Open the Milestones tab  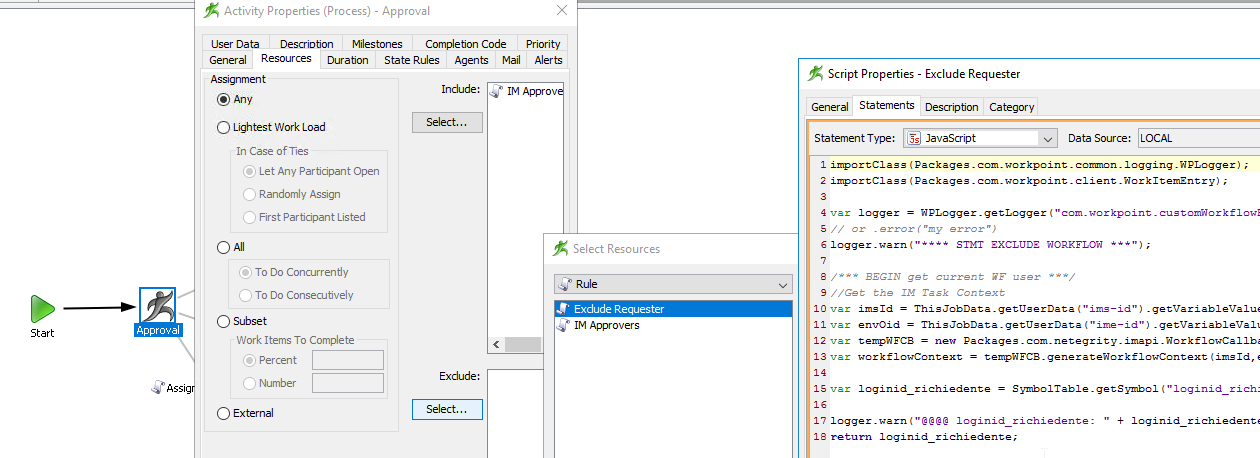377,44
